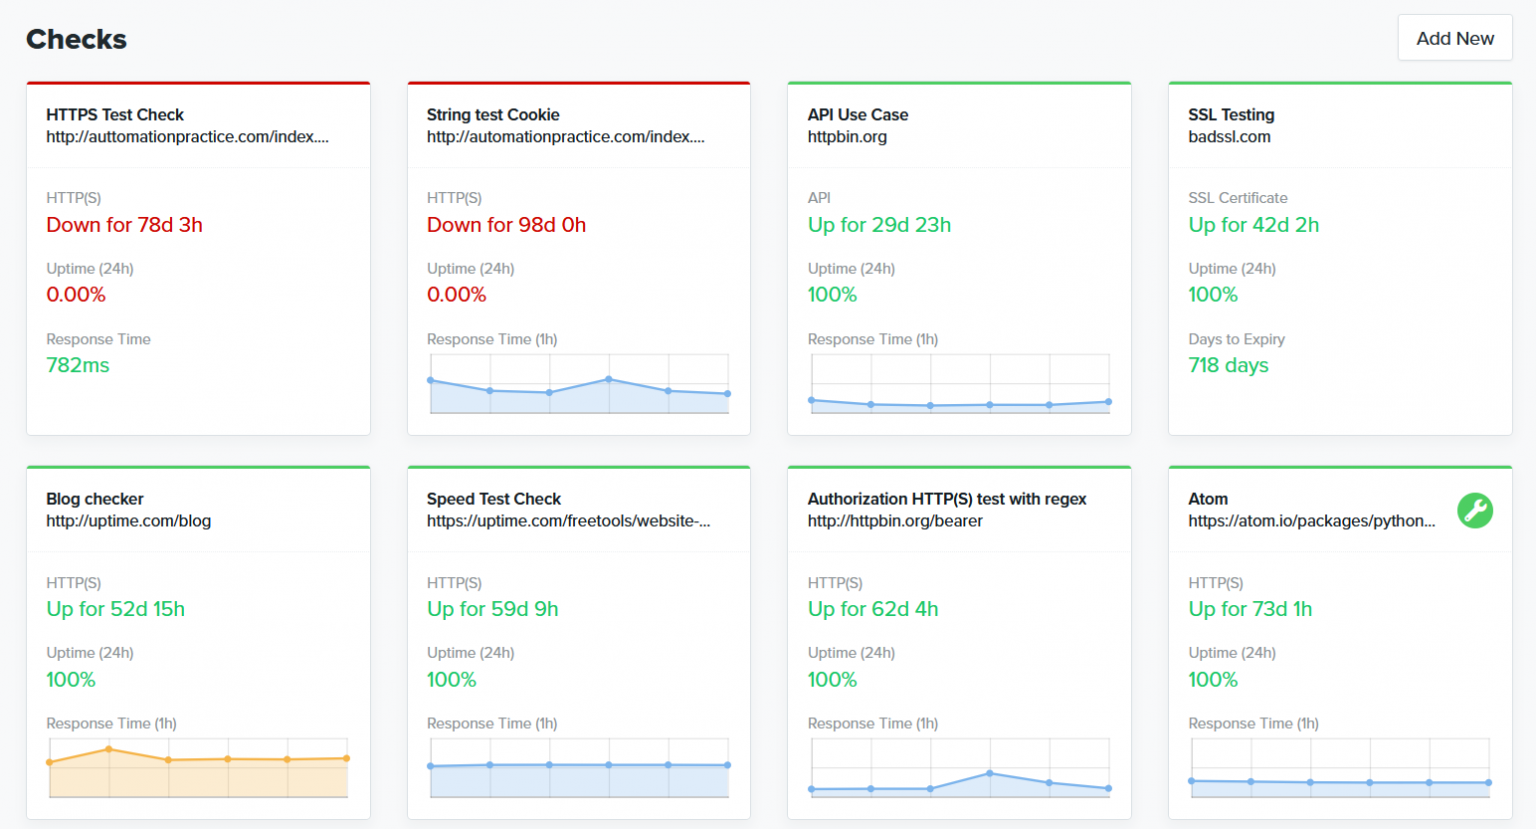Click the Atom check title
This screenshot has width=1536, height=829.
point(1208,499)
